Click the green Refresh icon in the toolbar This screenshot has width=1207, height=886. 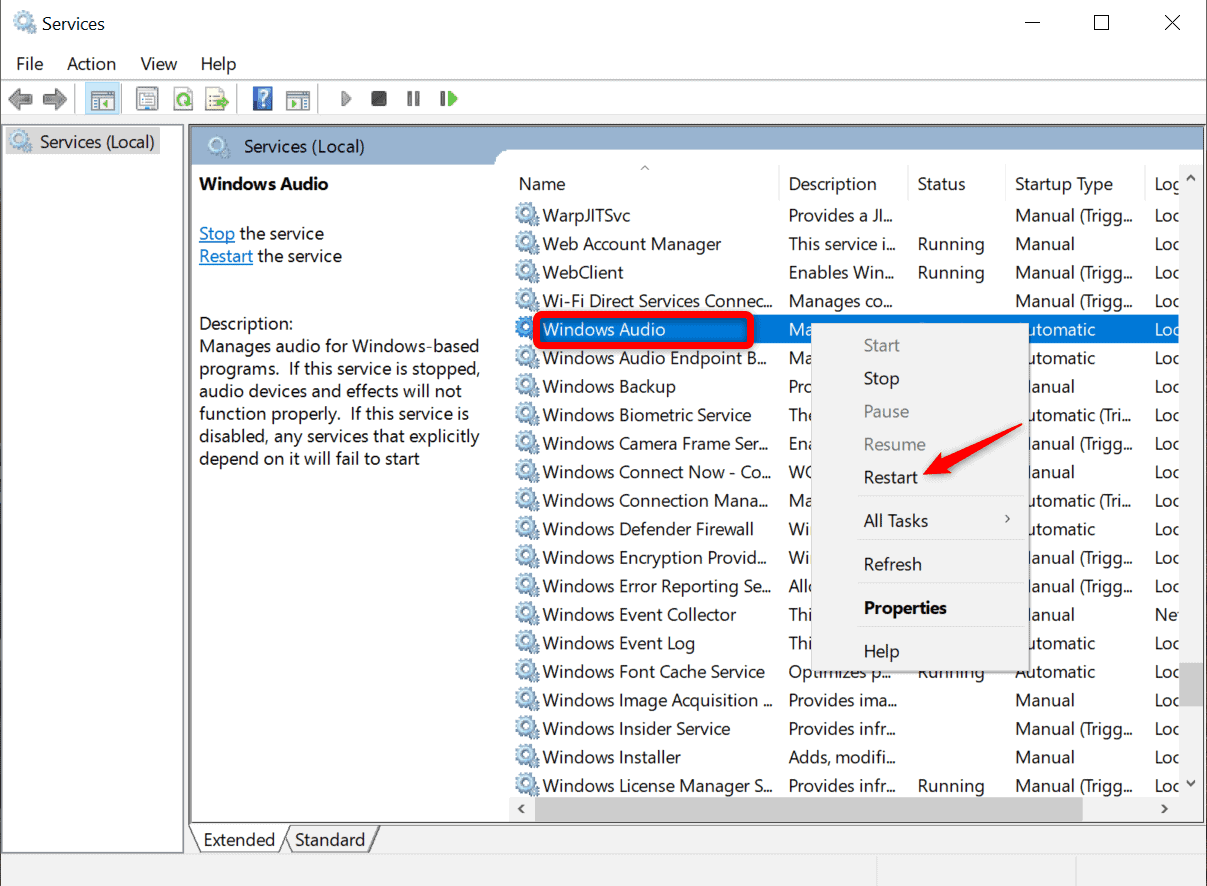coord(182,99)
